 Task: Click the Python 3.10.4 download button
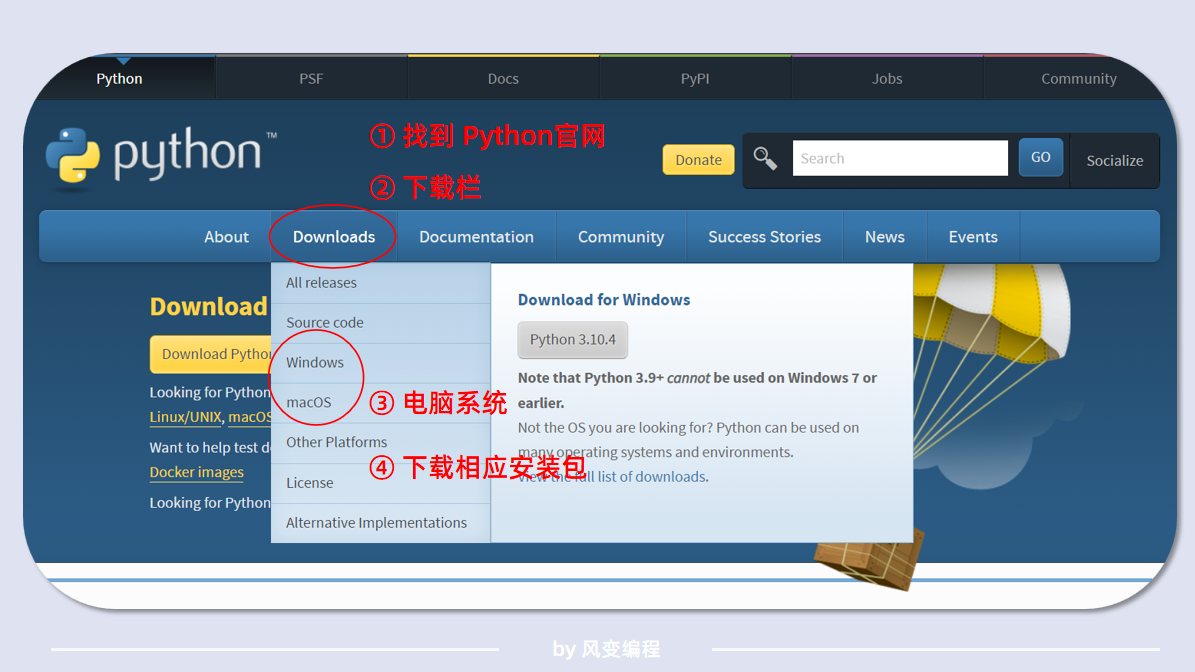(572, 340)
